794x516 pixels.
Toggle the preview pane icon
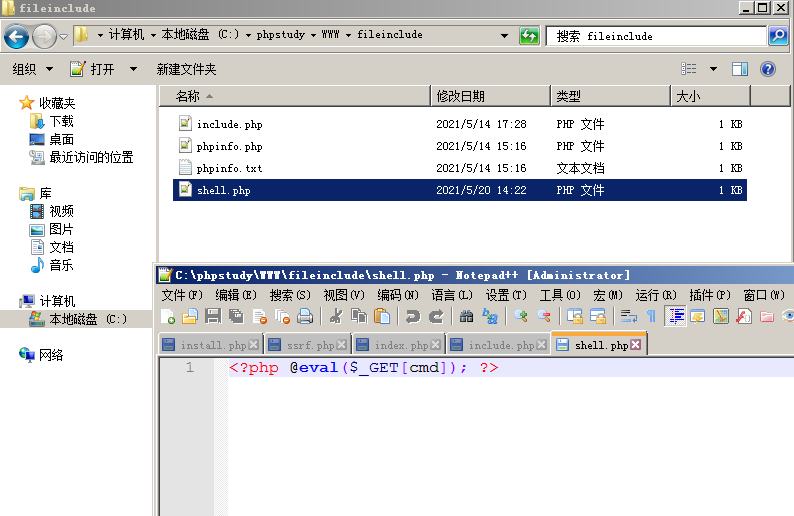(x=740, y=69)
